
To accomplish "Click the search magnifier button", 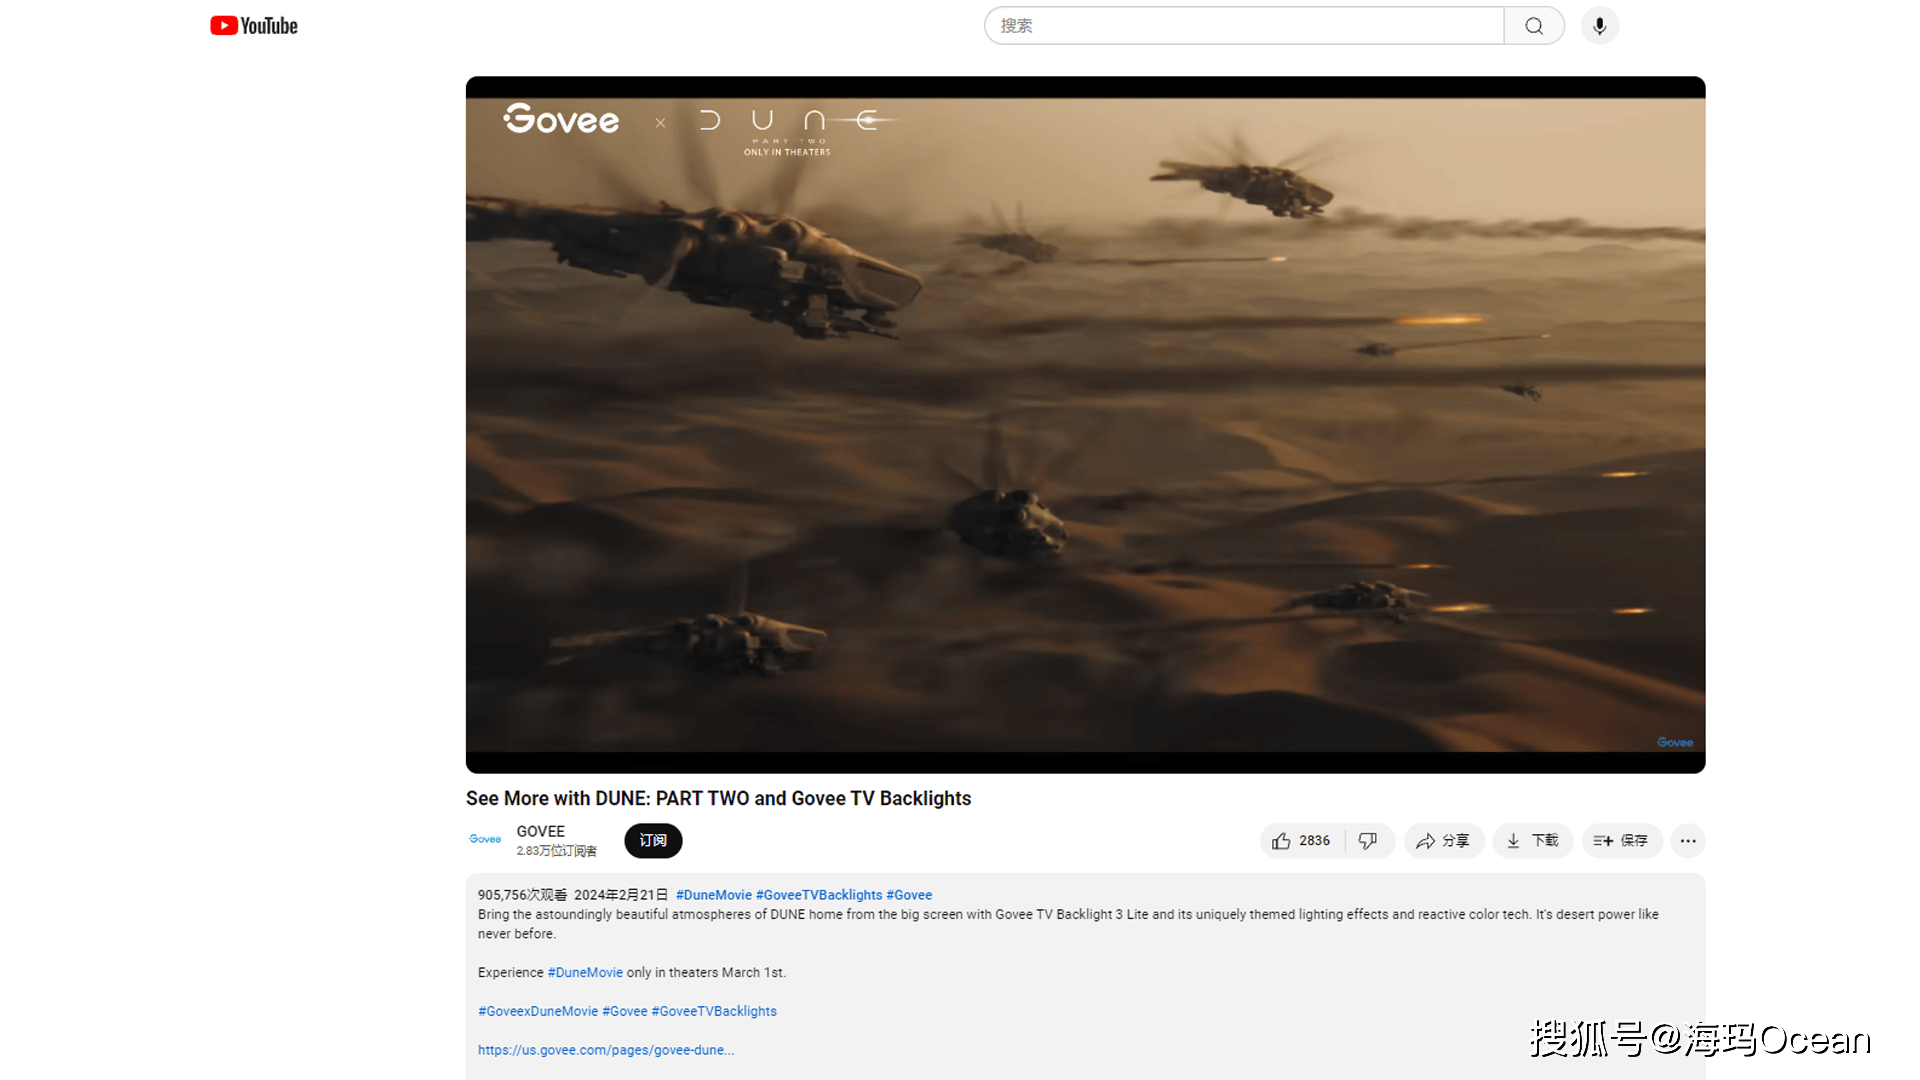I will (1534, 26).
